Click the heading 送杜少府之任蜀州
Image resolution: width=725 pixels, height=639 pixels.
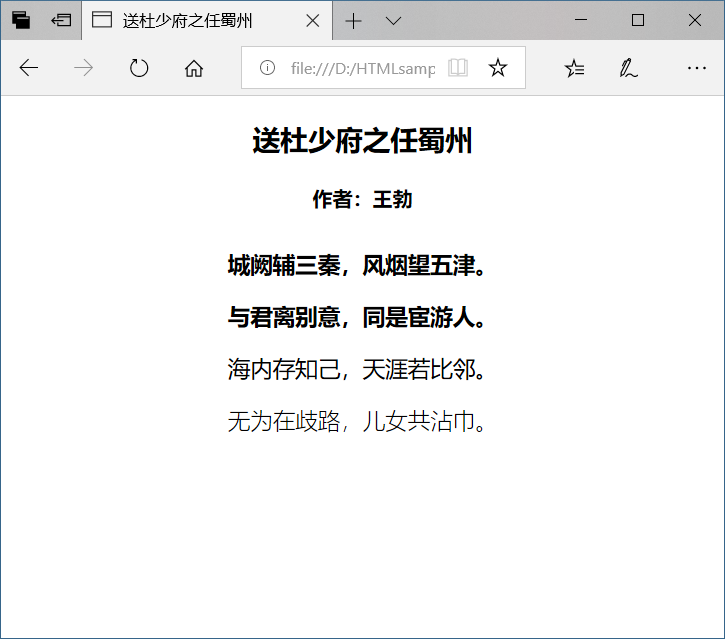point(362,141)
